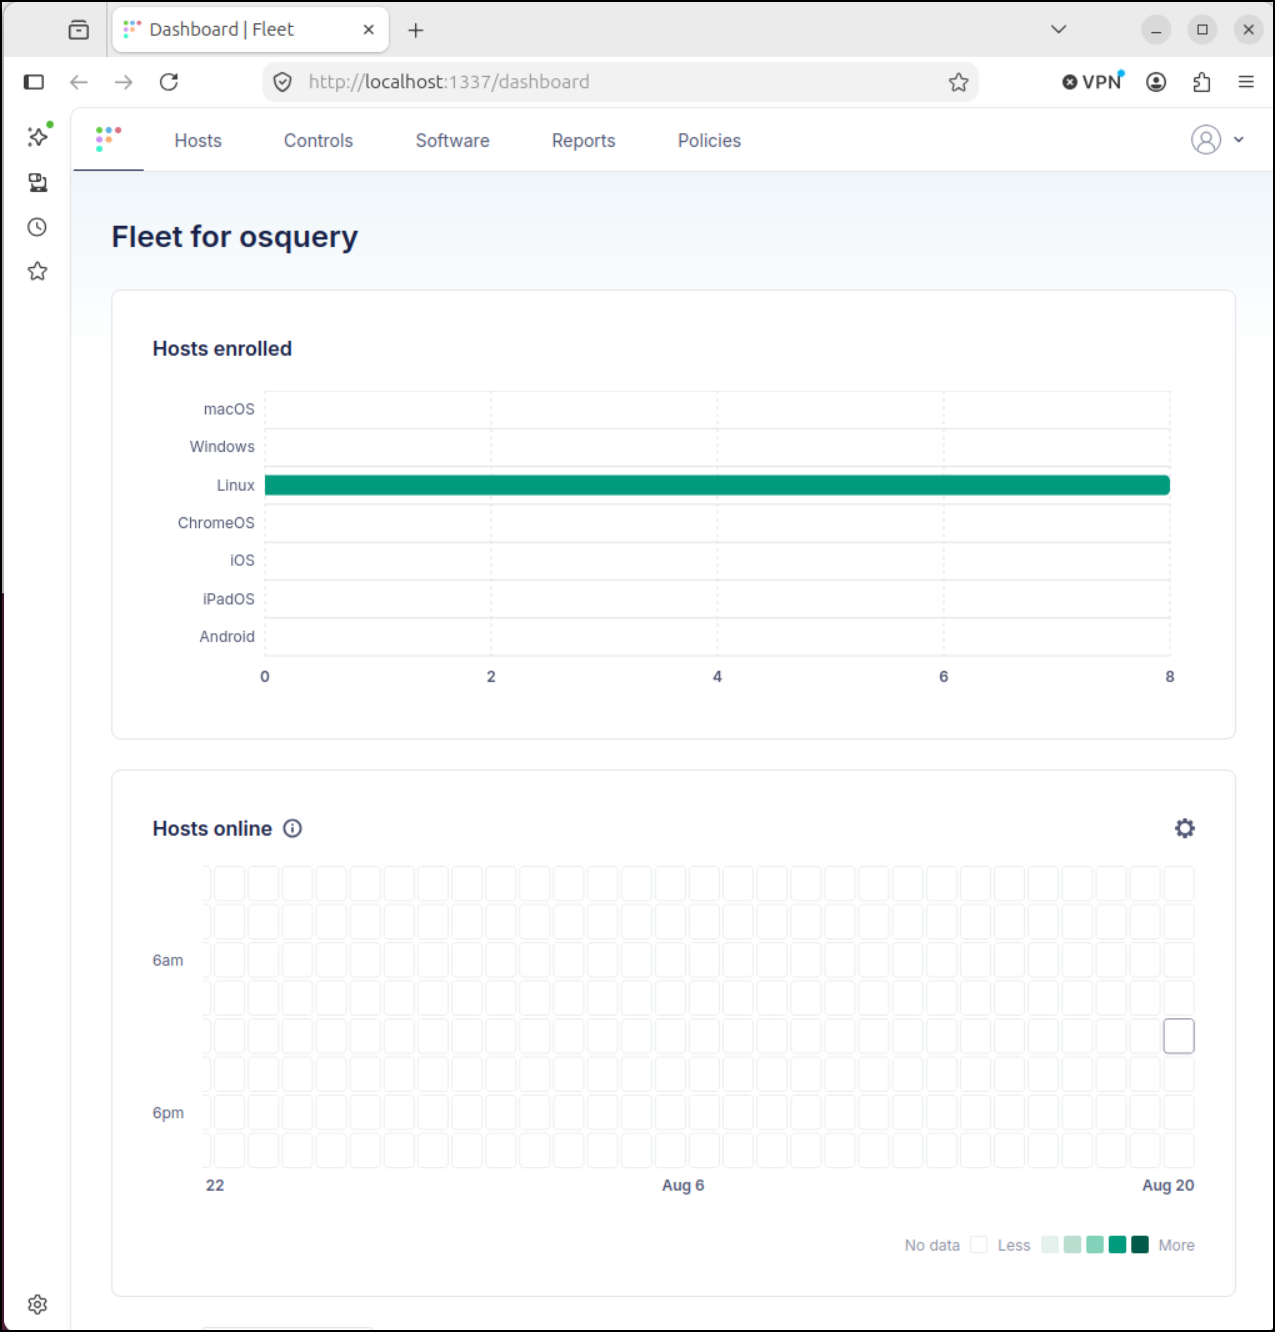Select the highlighted heatmap cell for Aug 20
Viewport: 1275px width, 1332px height.
pos(1179,1036)
